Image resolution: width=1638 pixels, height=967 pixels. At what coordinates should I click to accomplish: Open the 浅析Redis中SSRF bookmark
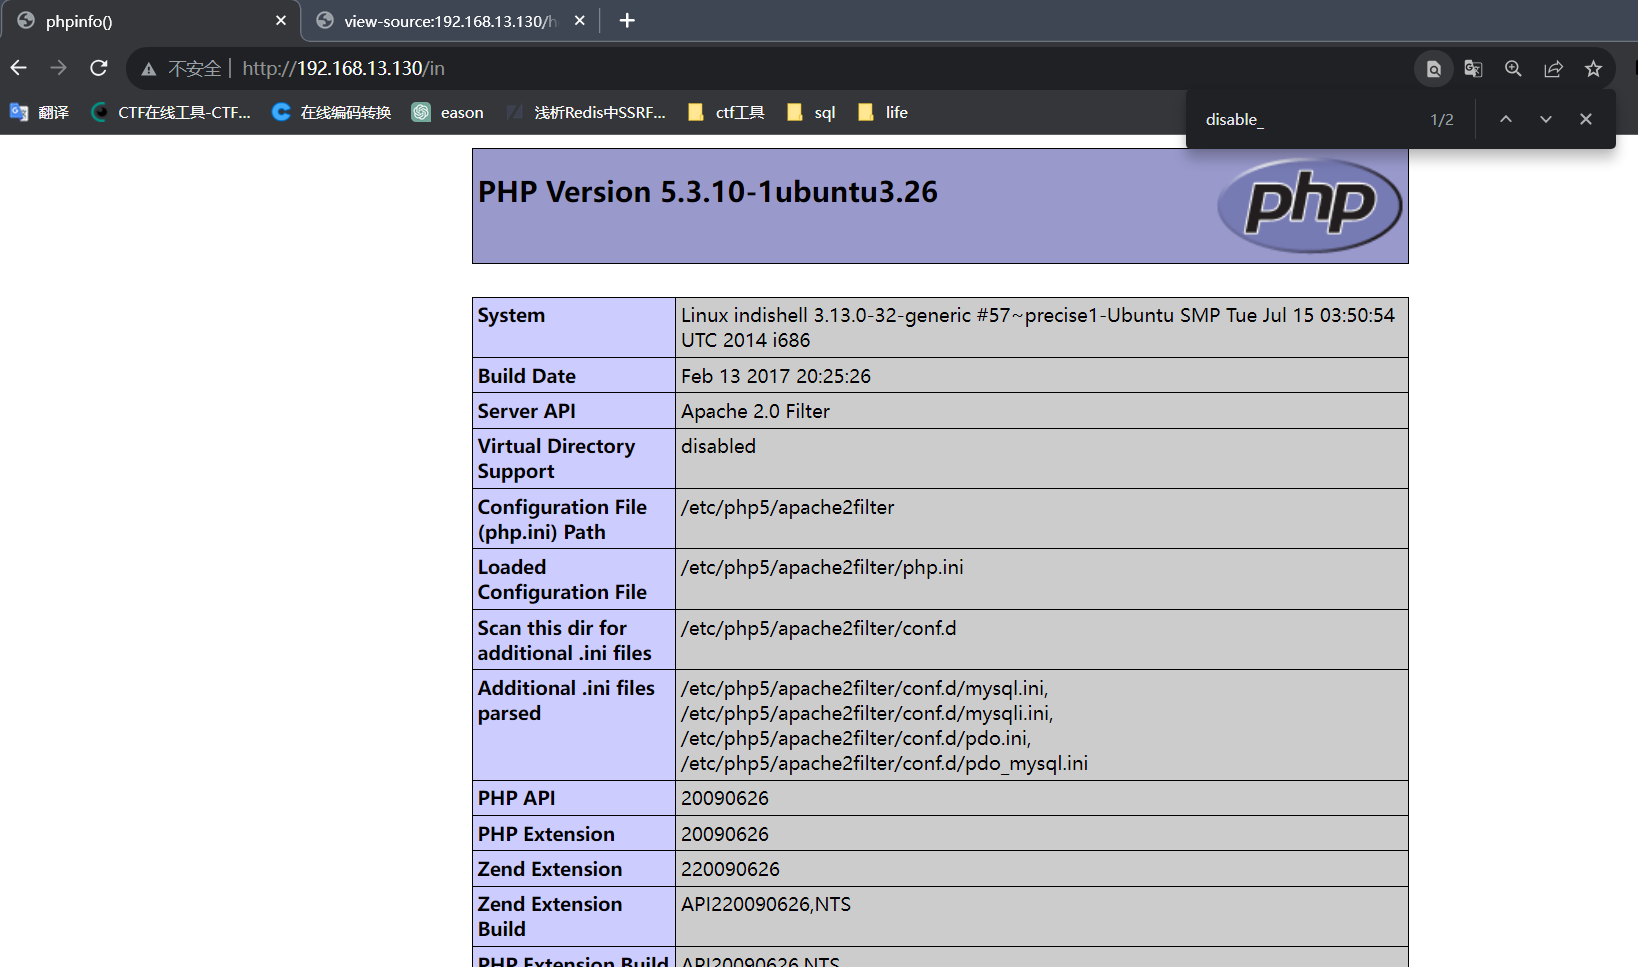coord(586,112)
